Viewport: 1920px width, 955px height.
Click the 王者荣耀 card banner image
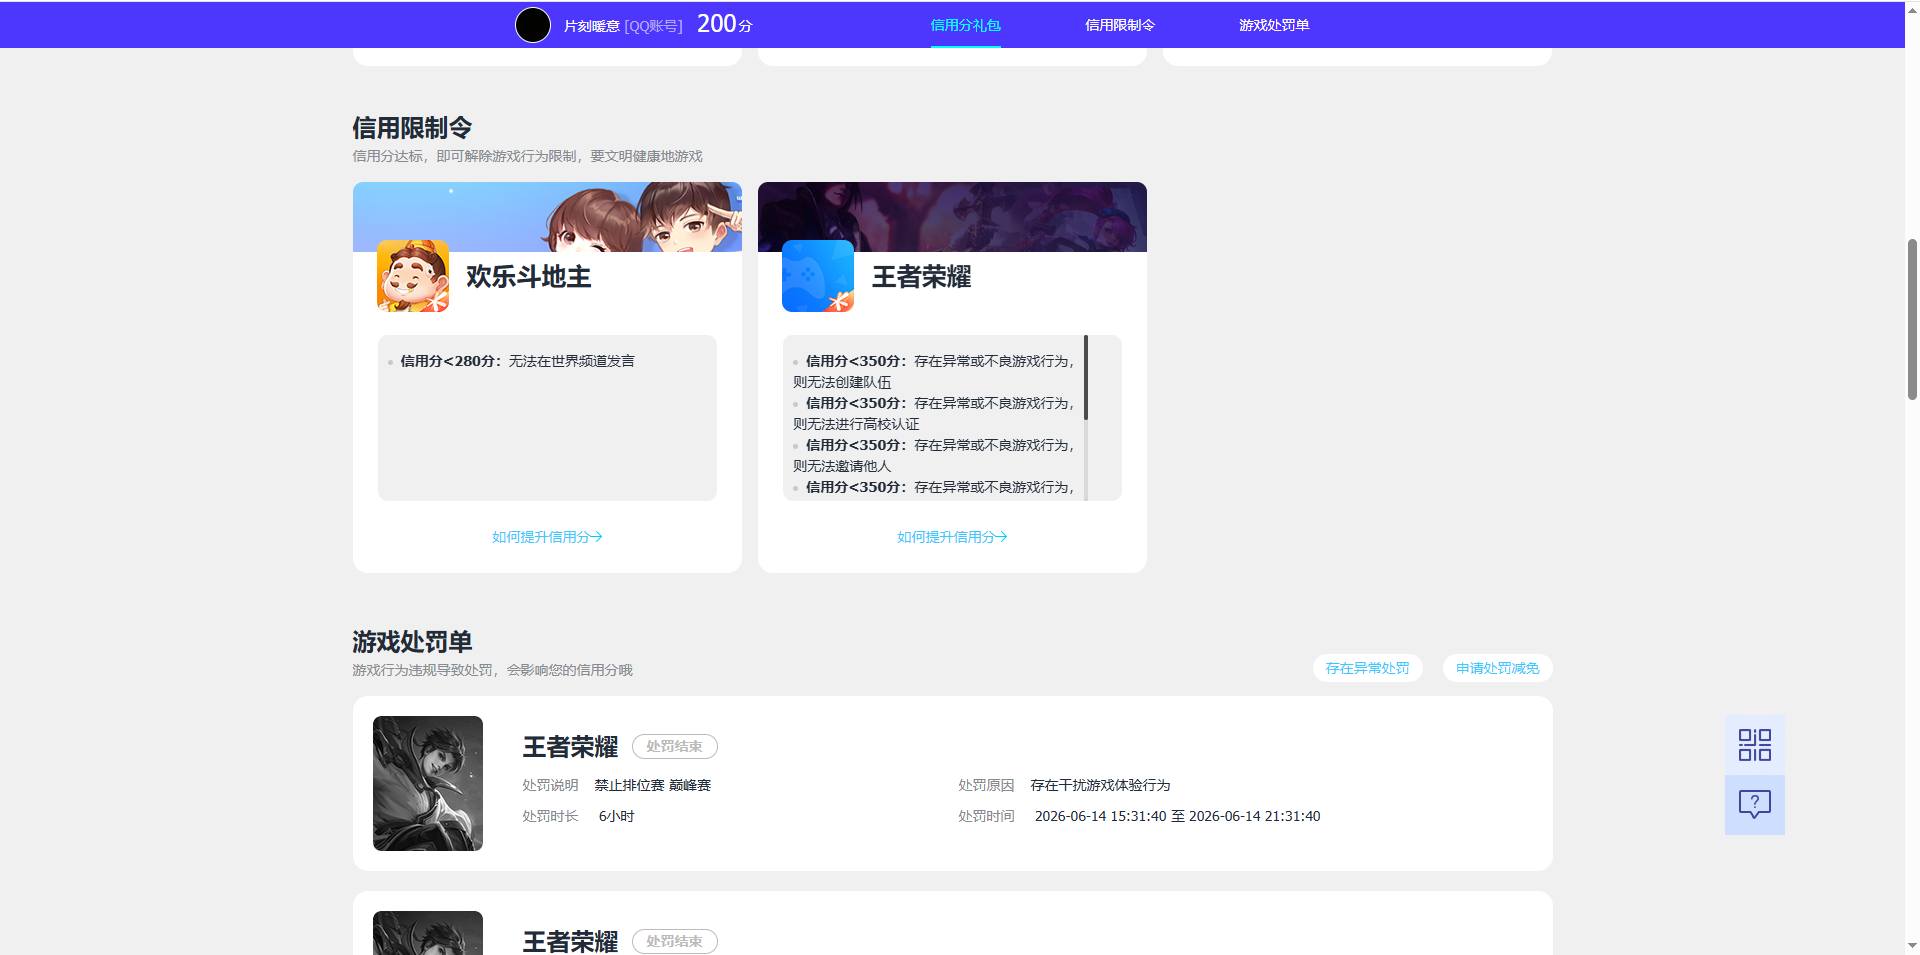952,217
